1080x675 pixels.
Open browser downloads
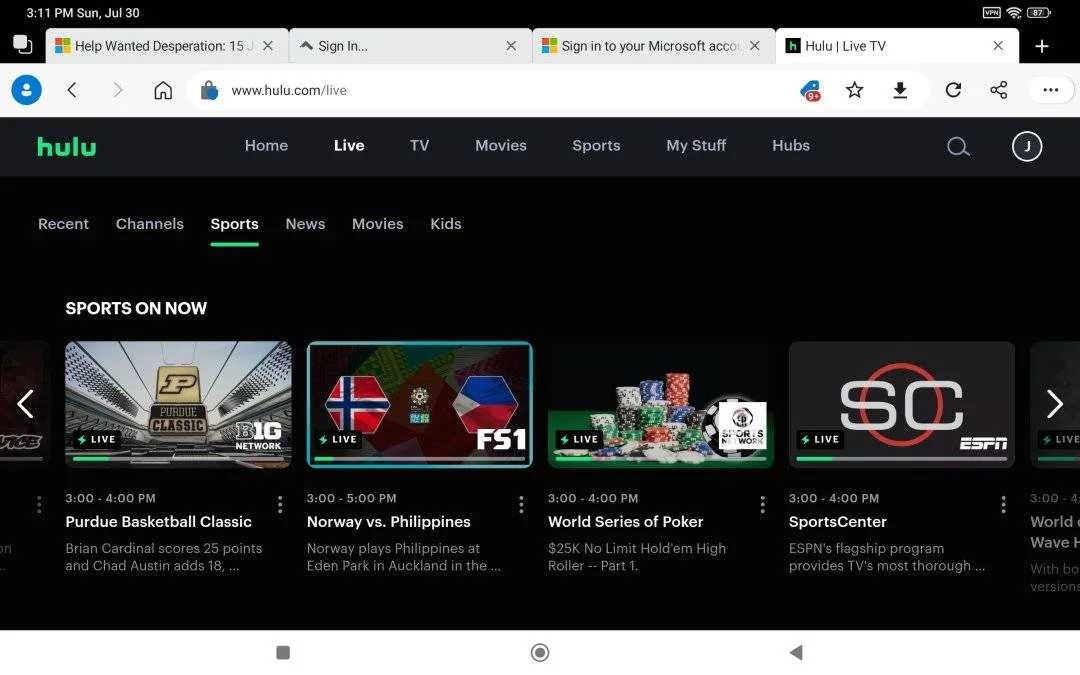click(900, 90)
